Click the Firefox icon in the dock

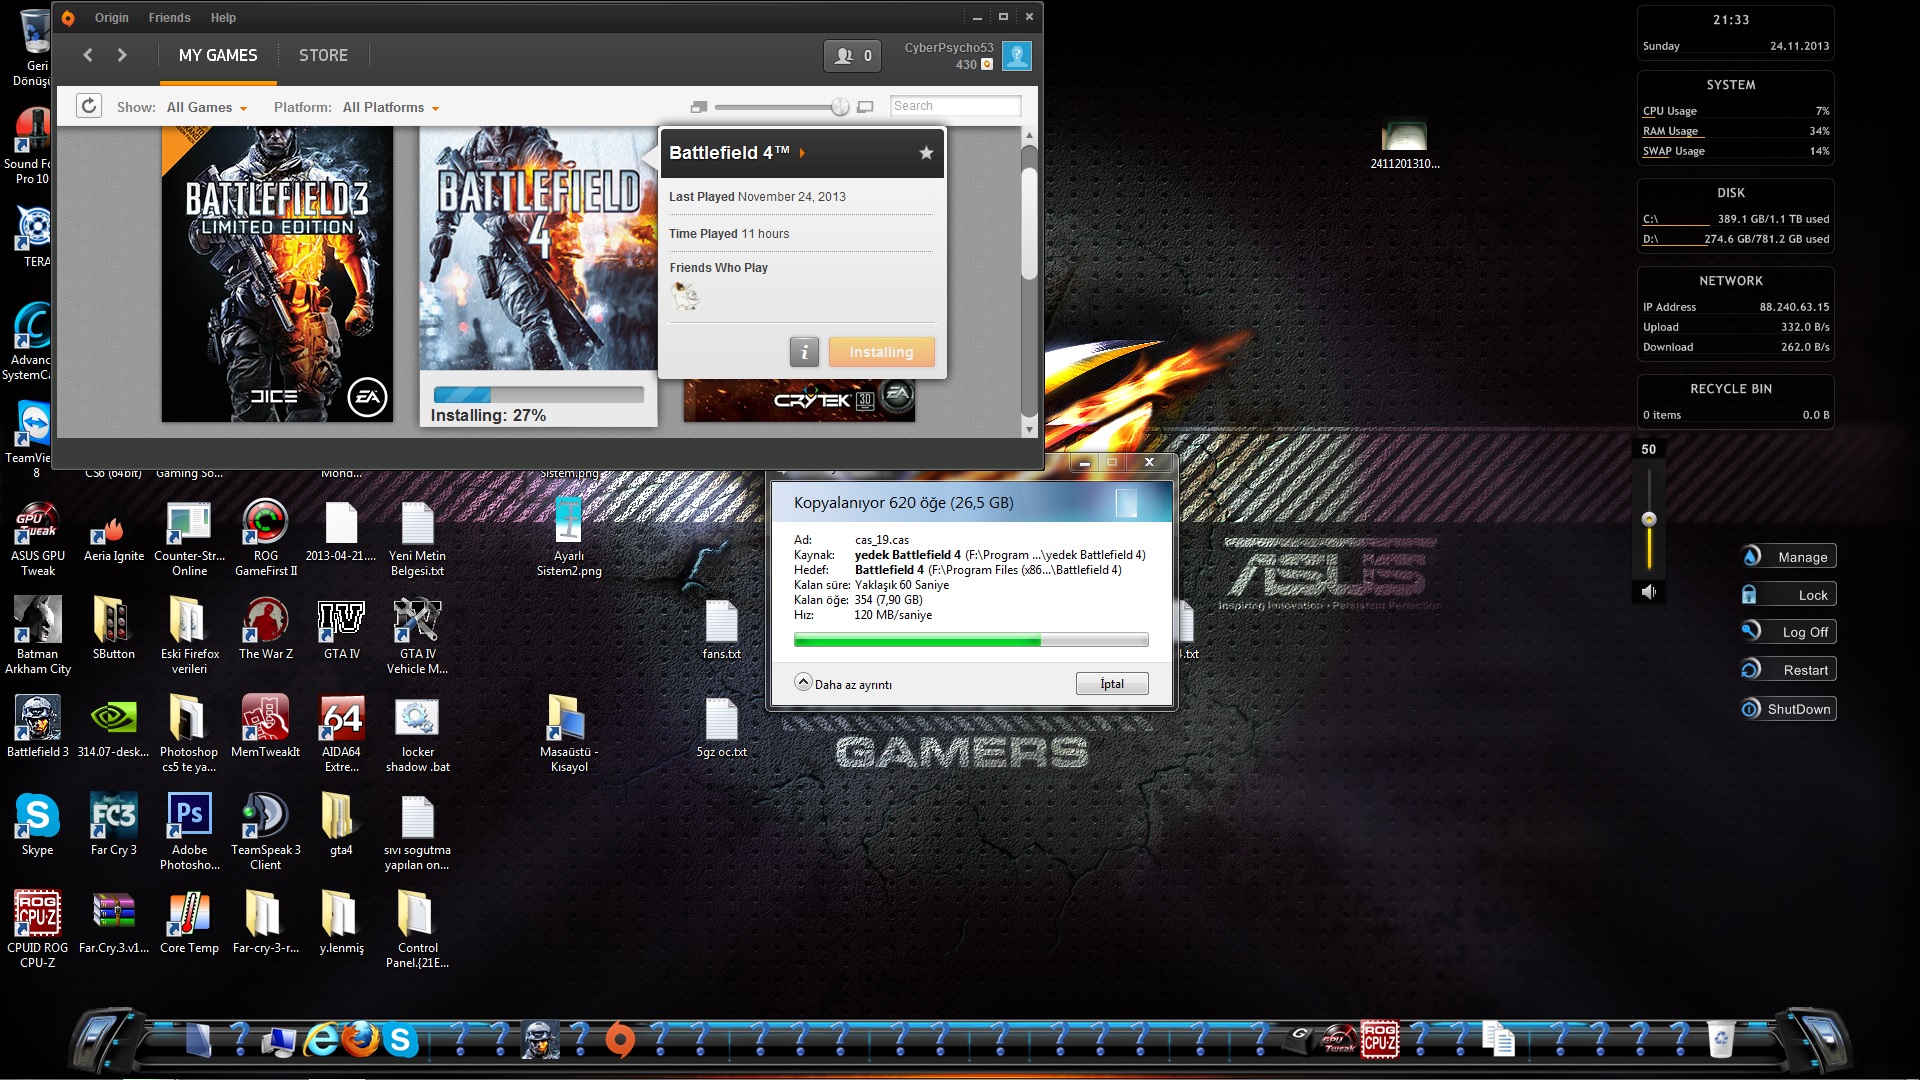[360, 1040]
